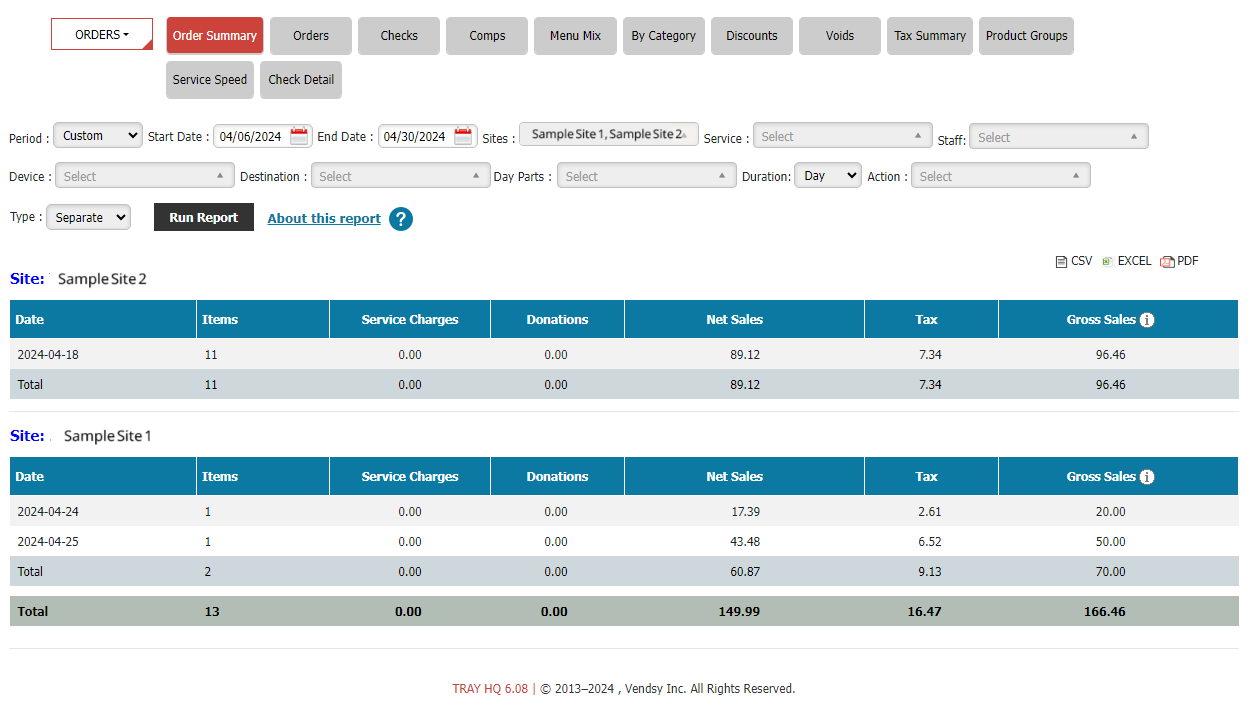Open the Start Date calendar picker icon
1248x701 pixels.
click(x=299, y=136)
